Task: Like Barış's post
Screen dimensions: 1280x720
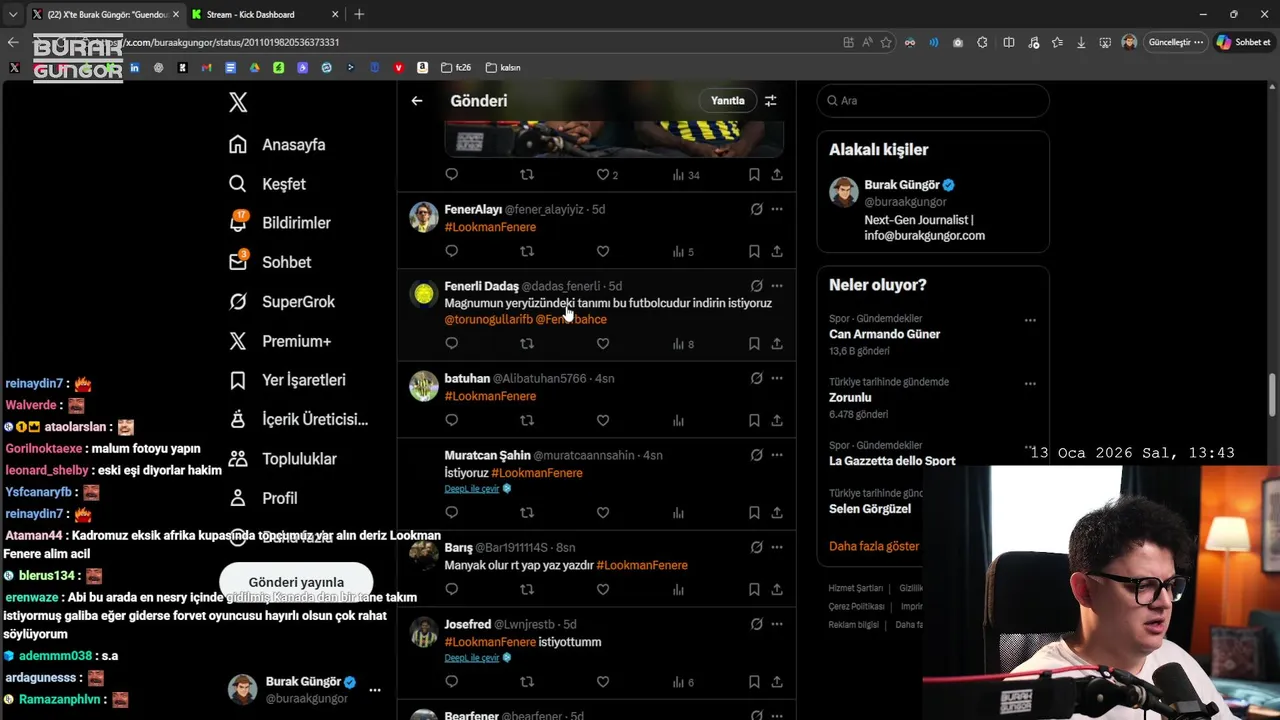Action: click(x=603, y=590)
